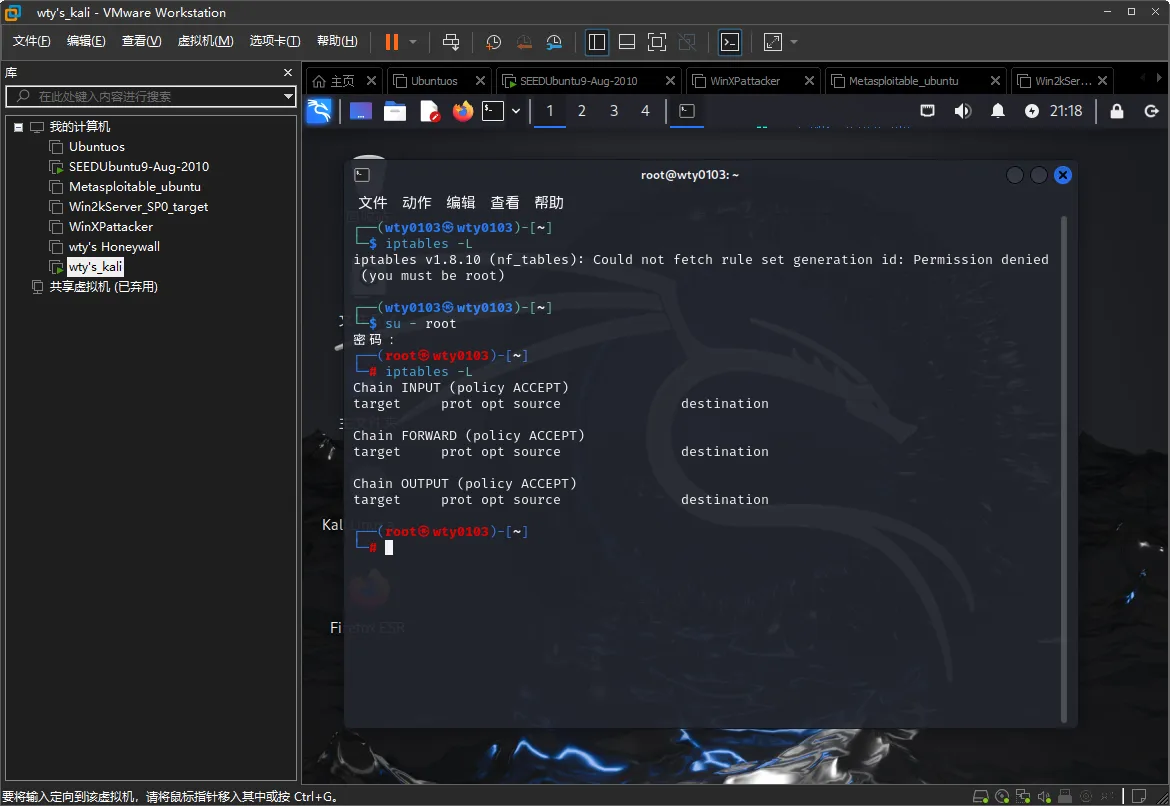Screen dimensions: 1170x806
Task: Revert the VM to its previous snapshot
Action: (524, 43)
